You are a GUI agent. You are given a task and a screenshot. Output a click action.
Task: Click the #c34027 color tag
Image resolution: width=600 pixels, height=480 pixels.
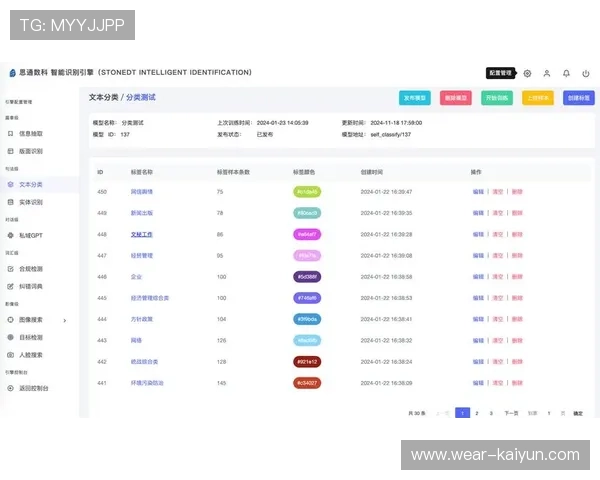(307, 382)
